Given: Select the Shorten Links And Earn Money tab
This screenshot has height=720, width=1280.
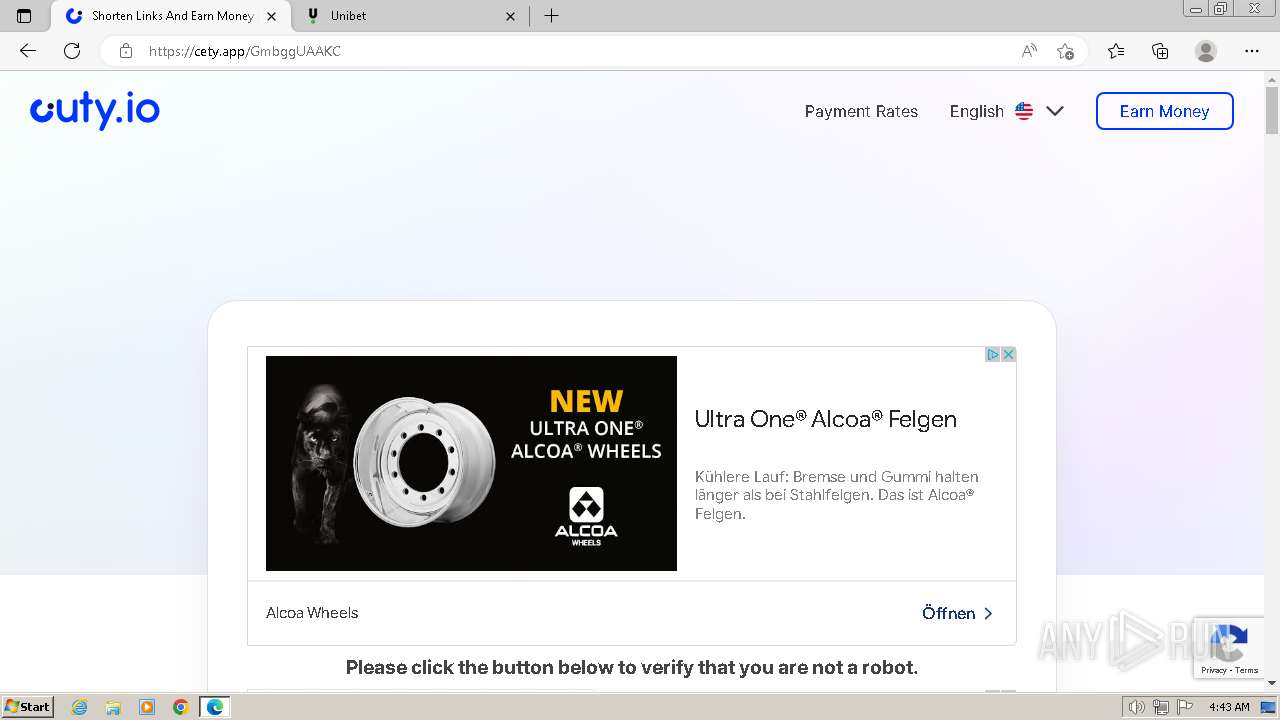Looking at the screenshot, I should pos(170,16).
